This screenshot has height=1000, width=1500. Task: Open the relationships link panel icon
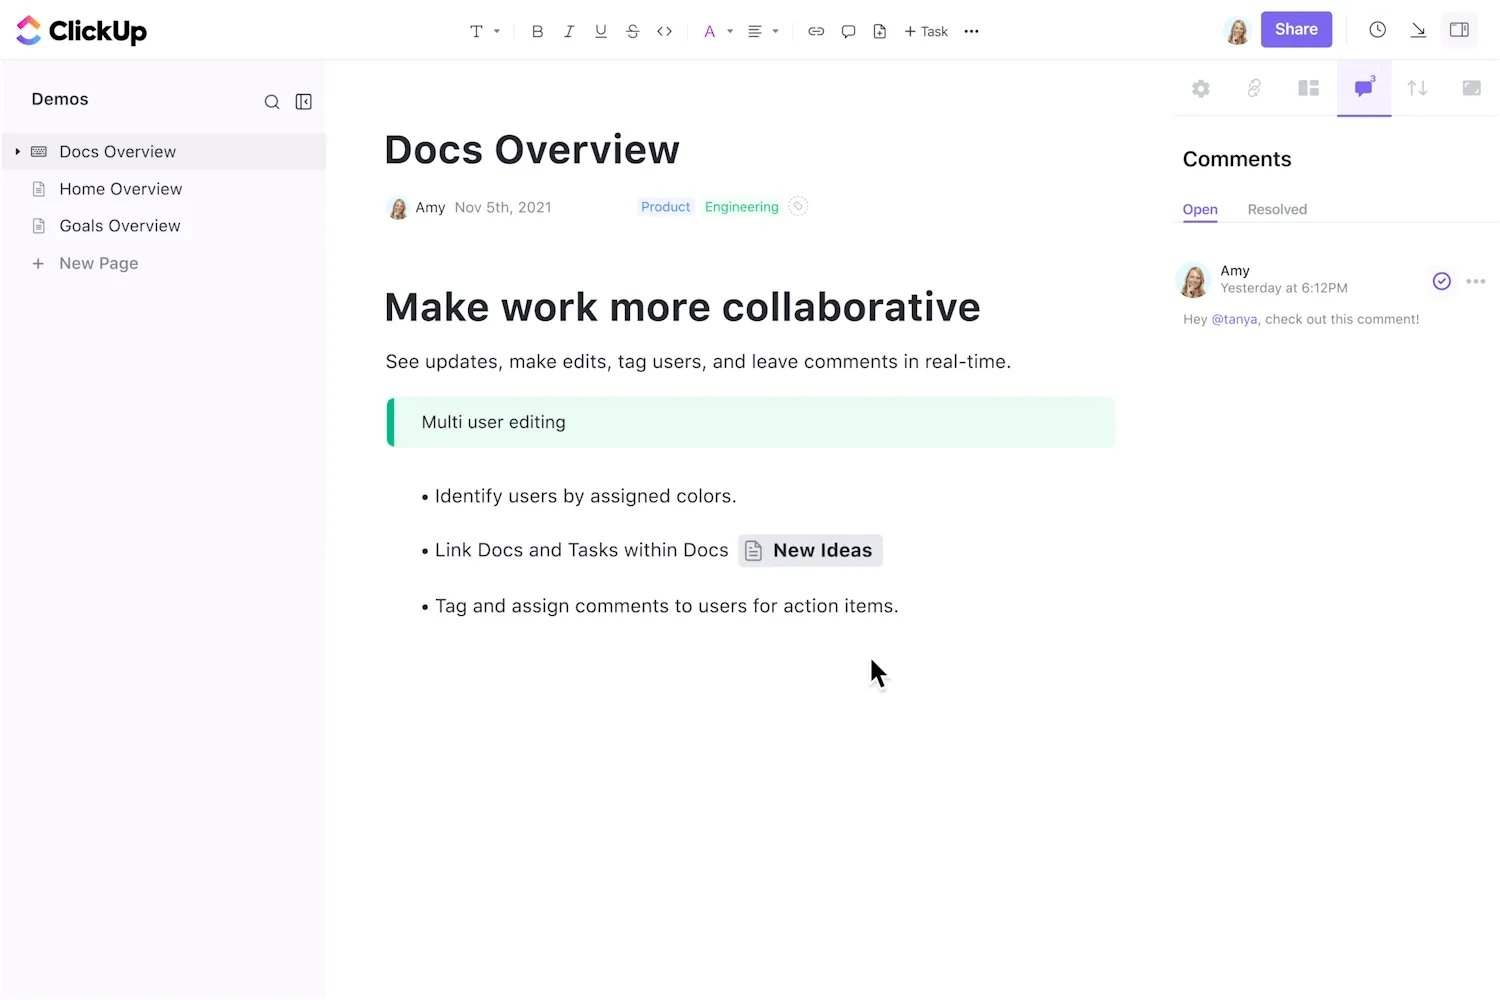point(1254,88)
